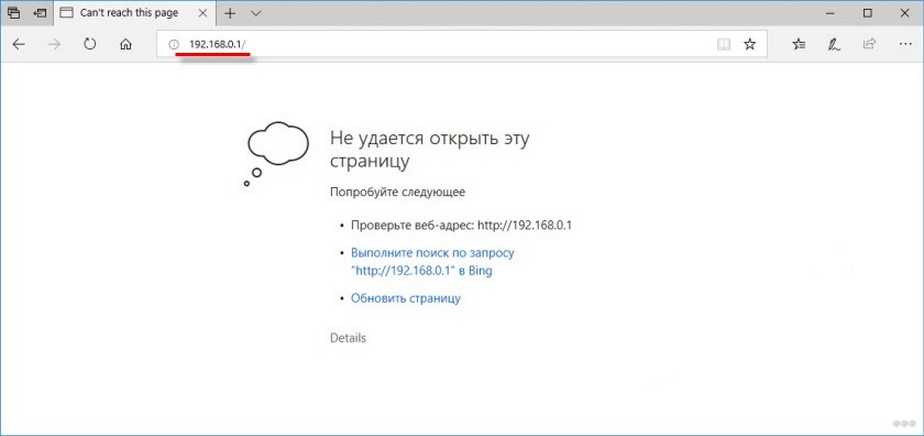Share this page
Viewport: 924px width, 436px height.
pyautogui.click(x=869, y=44)
